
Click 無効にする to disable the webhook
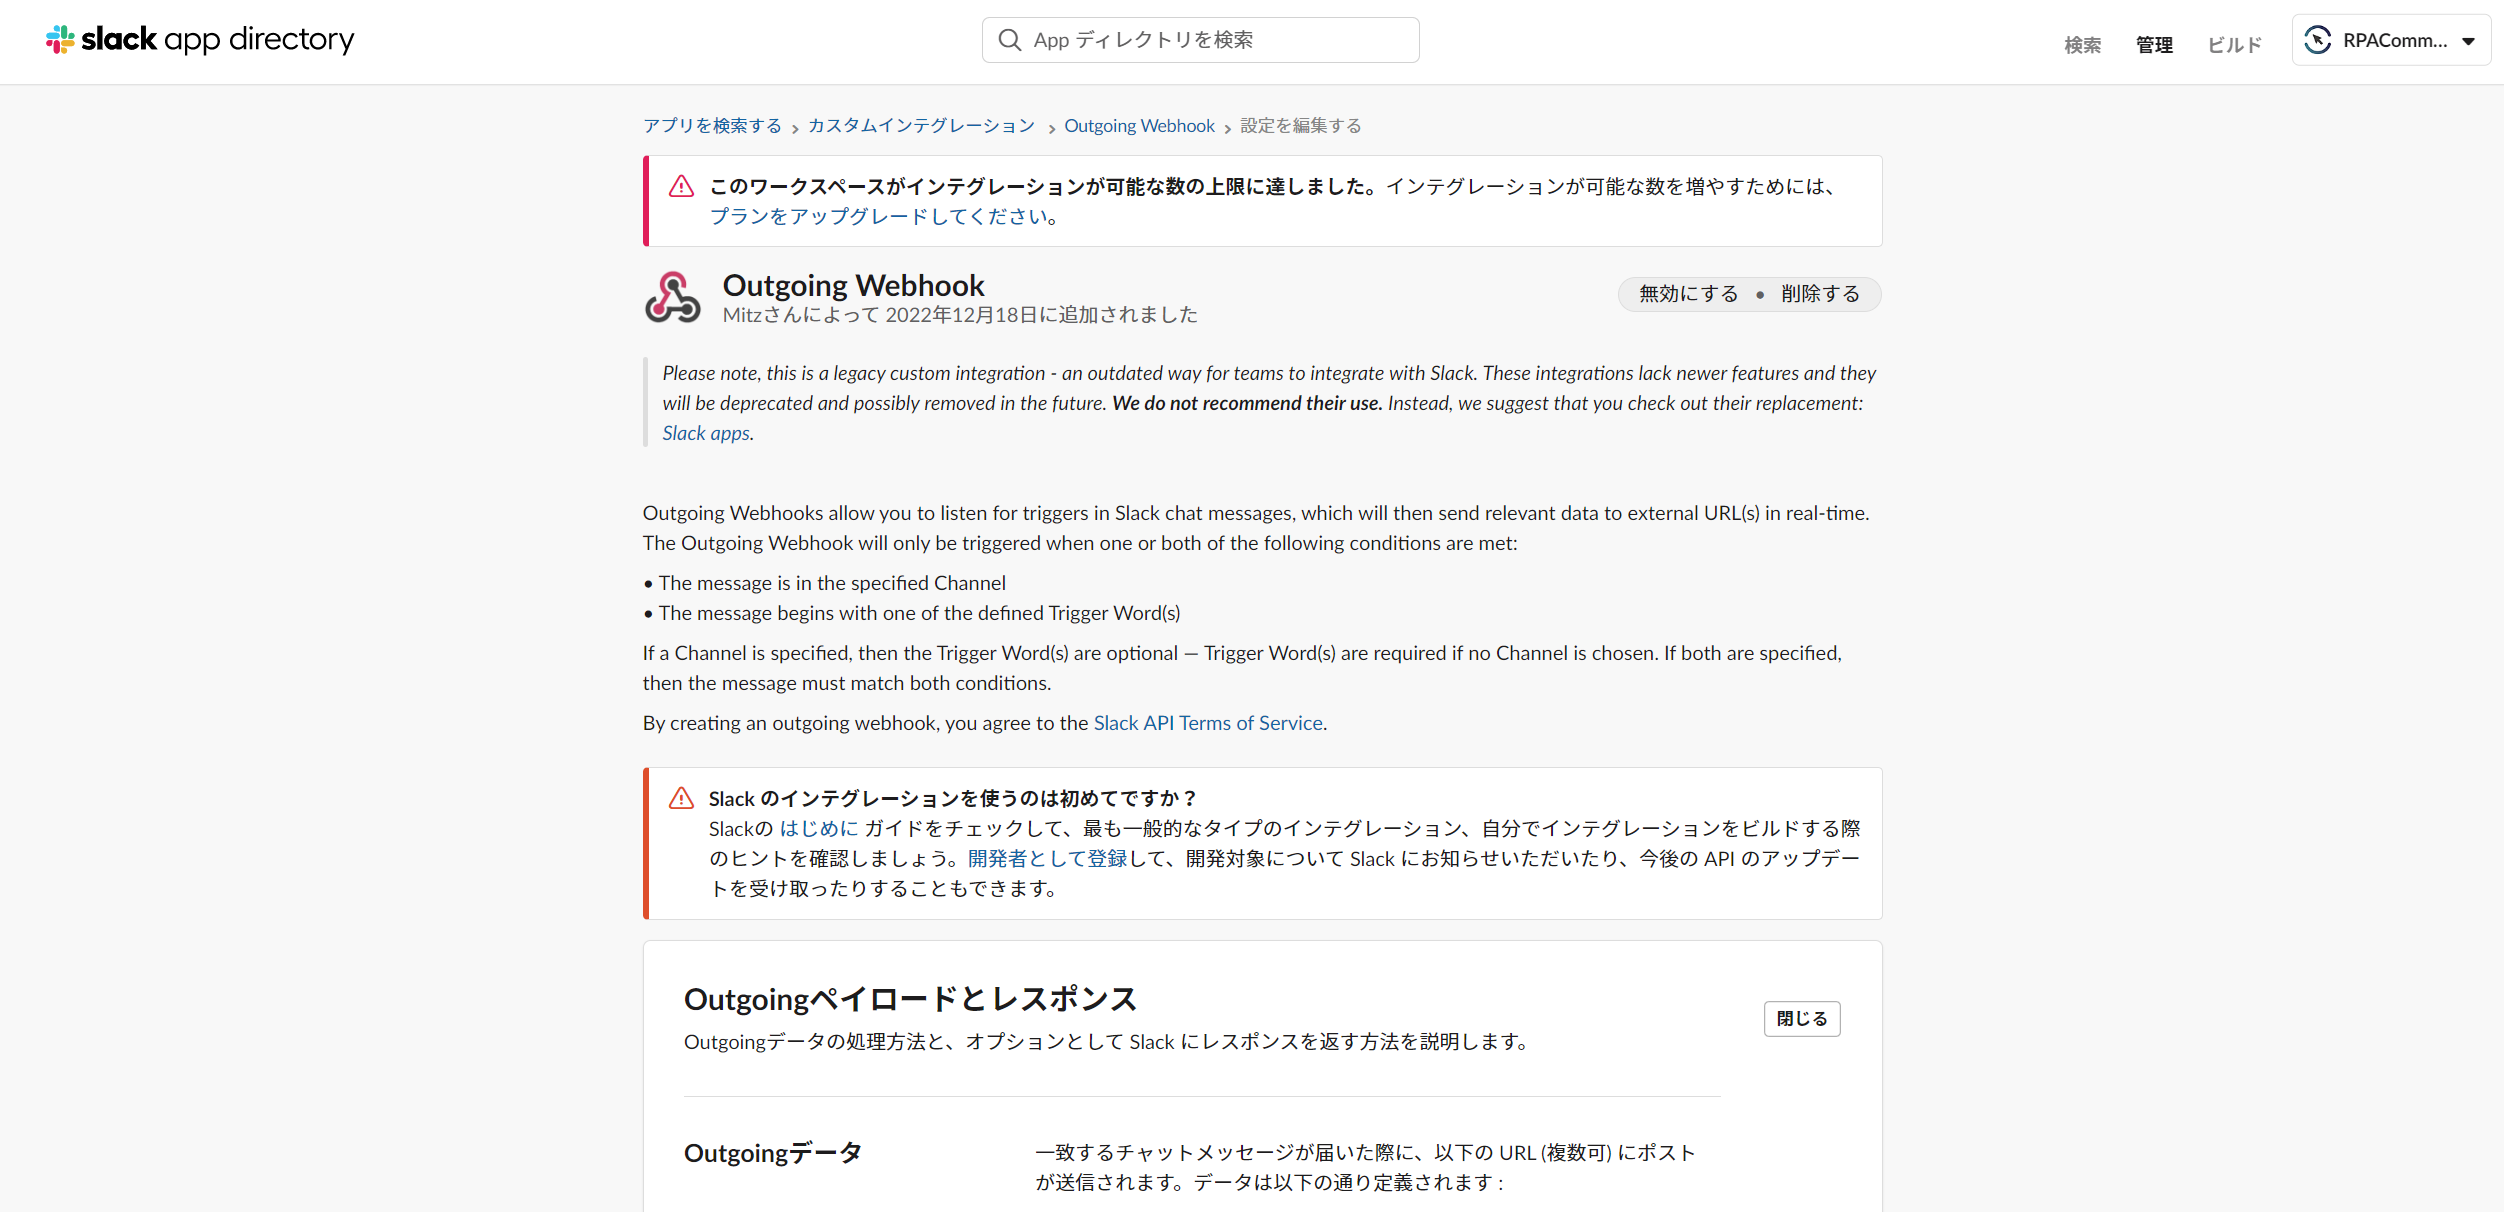coord(1687,293)
